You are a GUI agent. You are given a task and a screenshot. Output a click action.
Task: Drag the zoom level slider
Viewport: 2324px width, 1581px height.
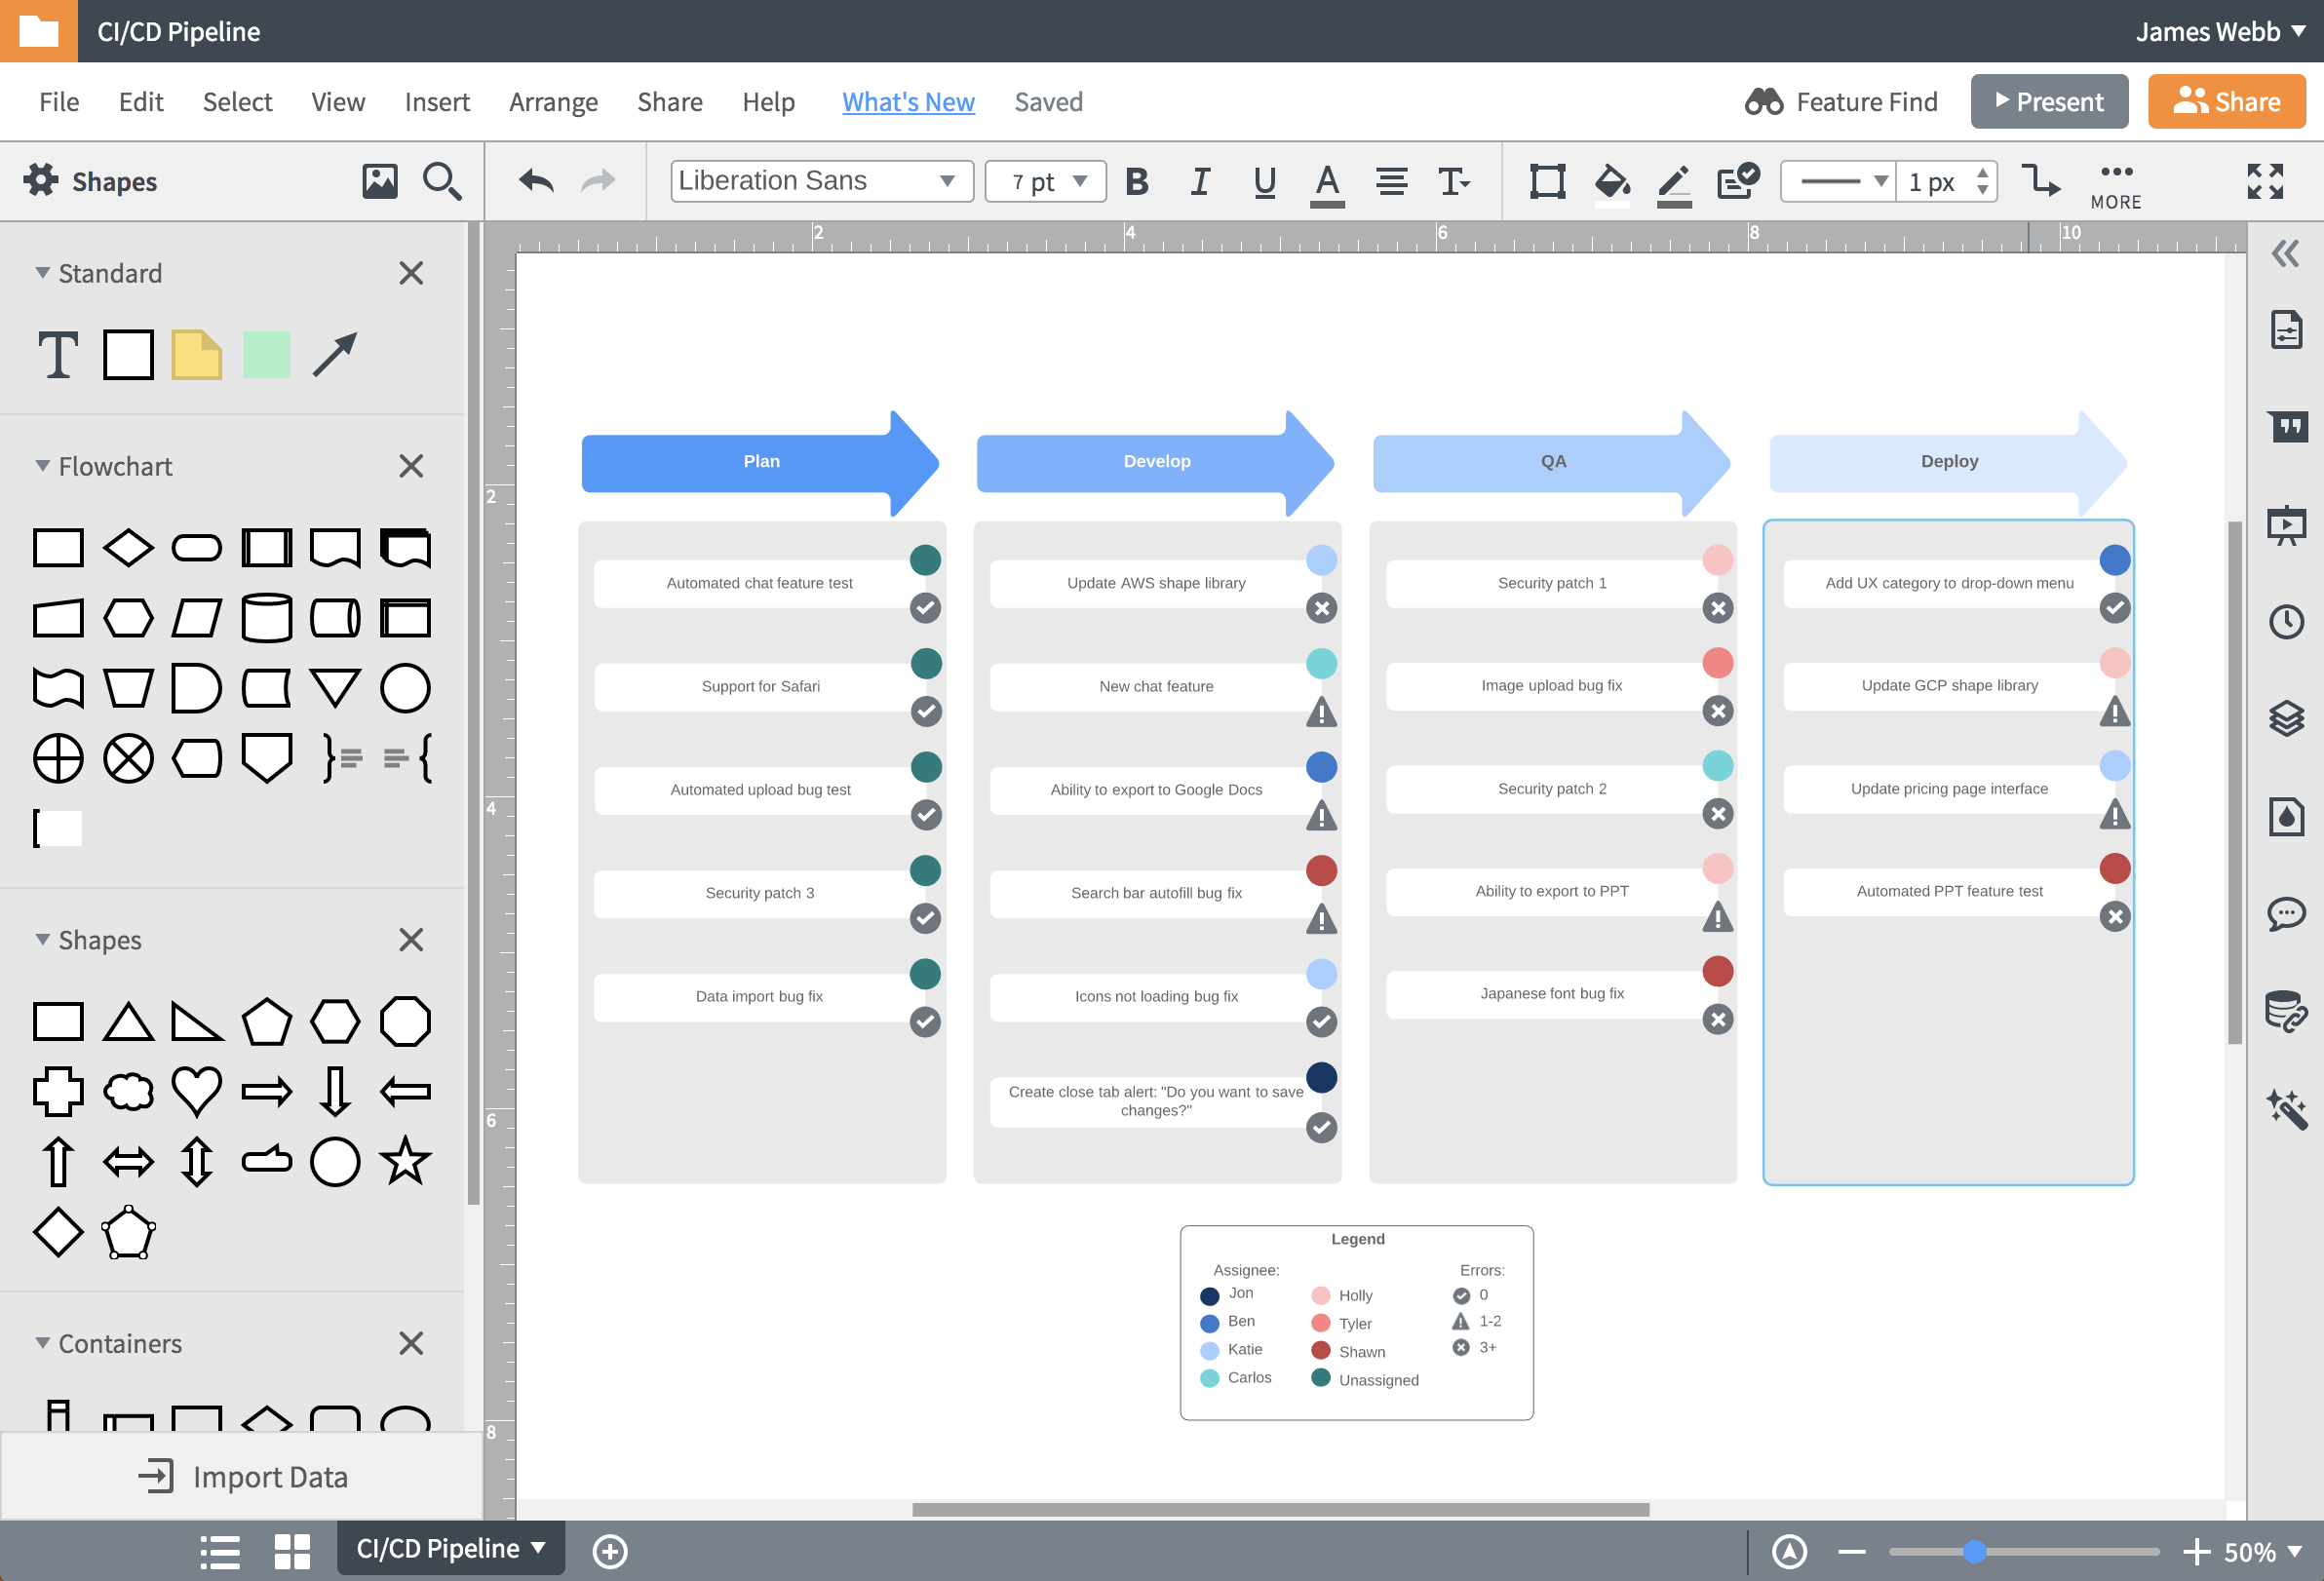pos(1980,1549)
